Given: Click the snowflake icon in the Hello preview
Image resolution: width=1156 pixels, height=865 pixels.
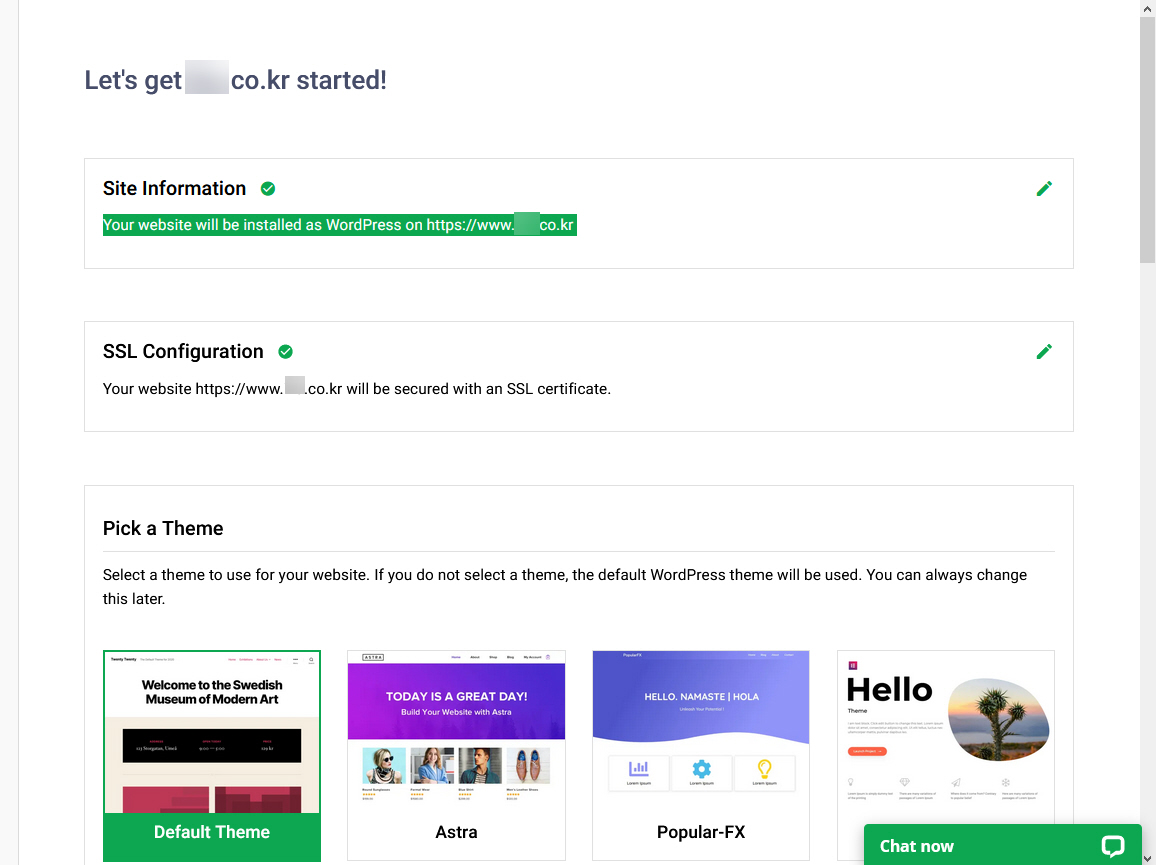Looking at the screenshot, I should (1006, 782).
